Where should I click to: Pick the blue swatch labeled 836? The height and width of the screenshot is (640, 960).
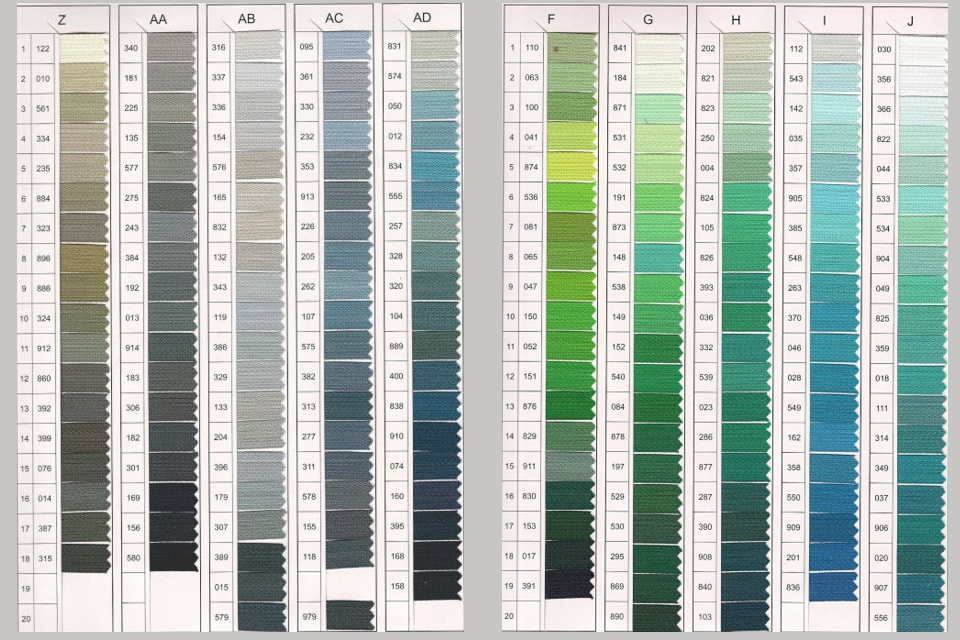coord(833,587)
